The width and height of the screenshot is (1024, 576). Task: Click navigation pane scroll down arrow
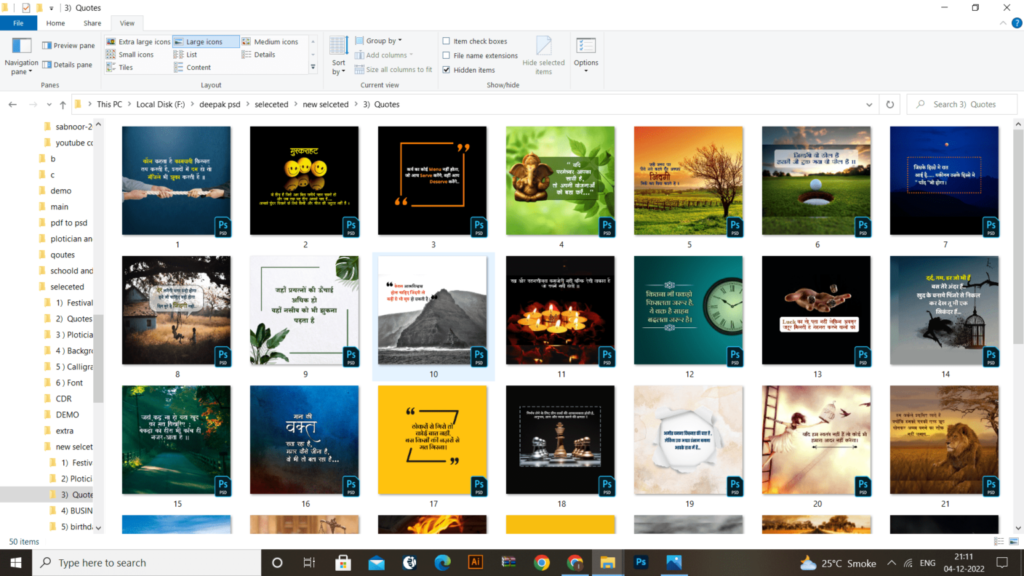tap(99, 528)
